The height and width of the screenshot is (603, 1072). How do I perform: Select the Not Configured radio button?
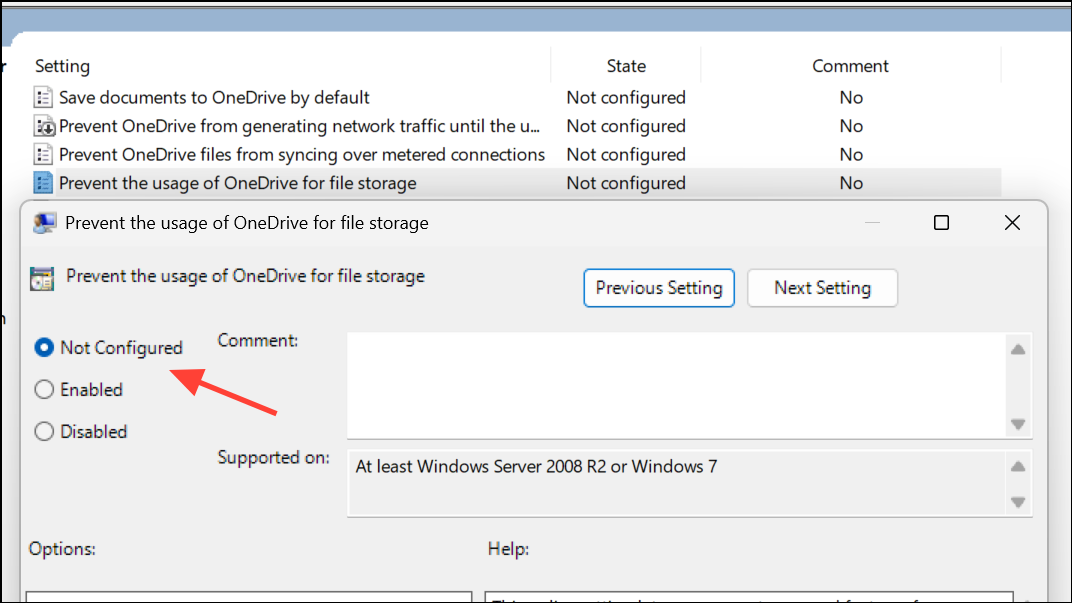click(x=42, y=347)
